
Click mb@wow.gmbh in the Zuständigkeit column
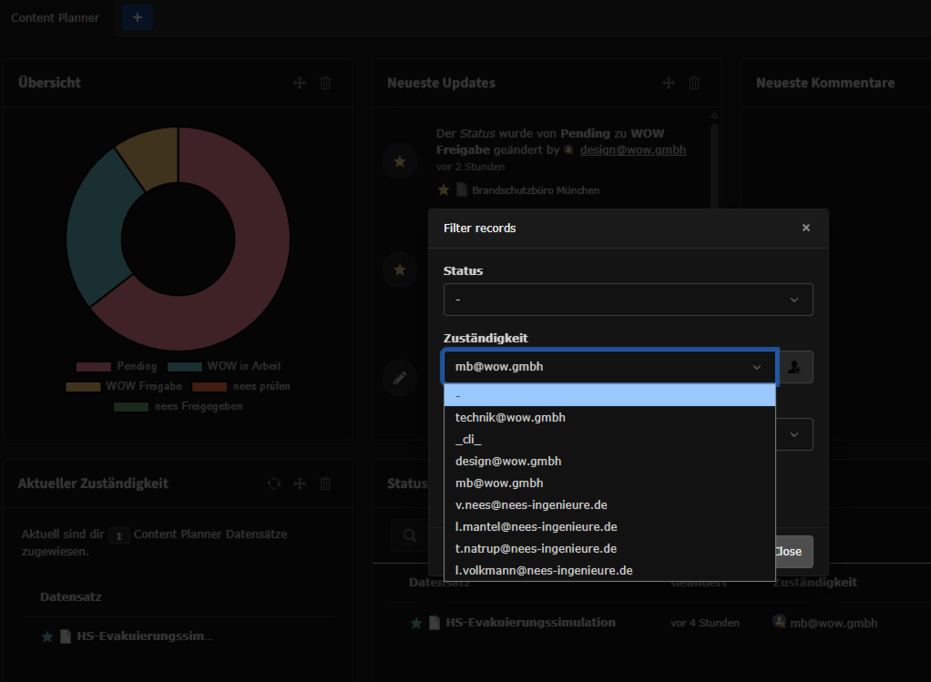coord(833,623)
